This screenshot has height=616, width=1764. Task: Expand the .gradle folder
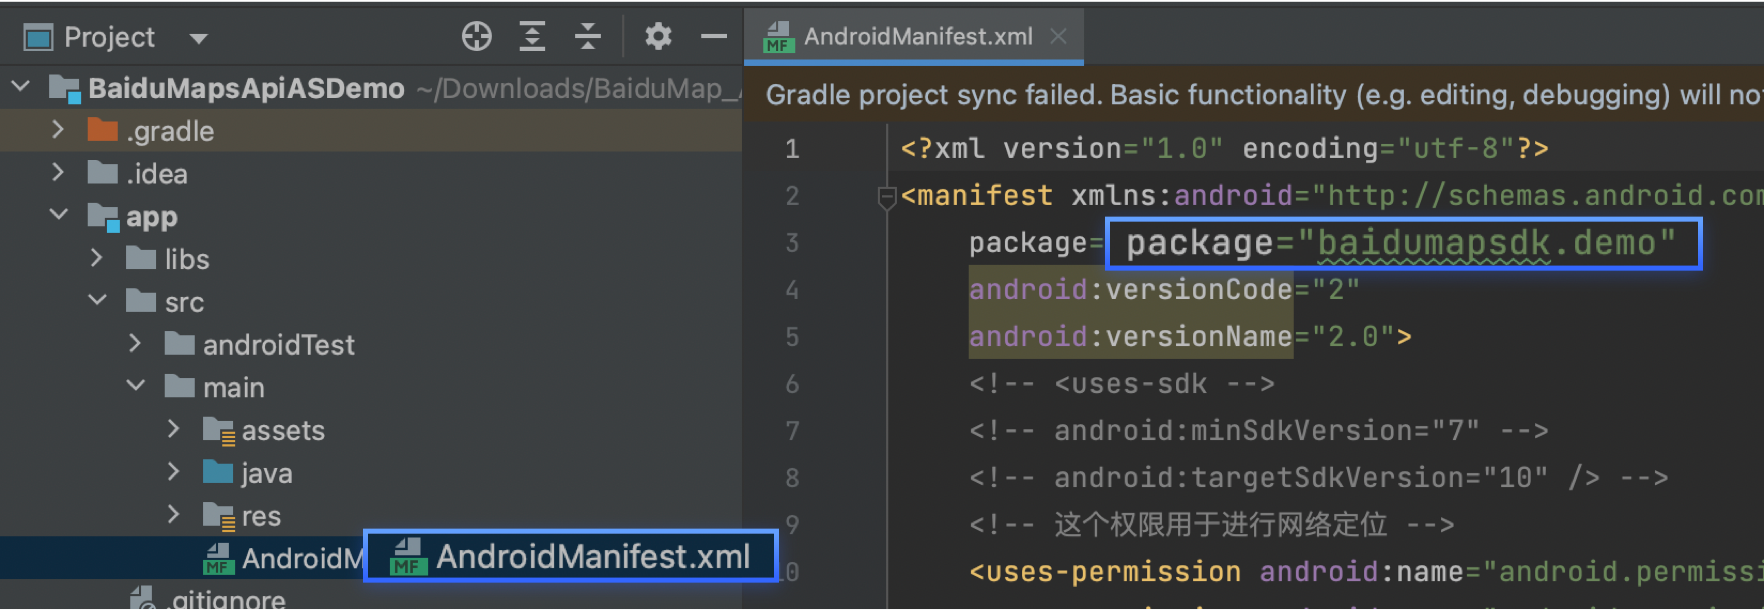point(58,130)
